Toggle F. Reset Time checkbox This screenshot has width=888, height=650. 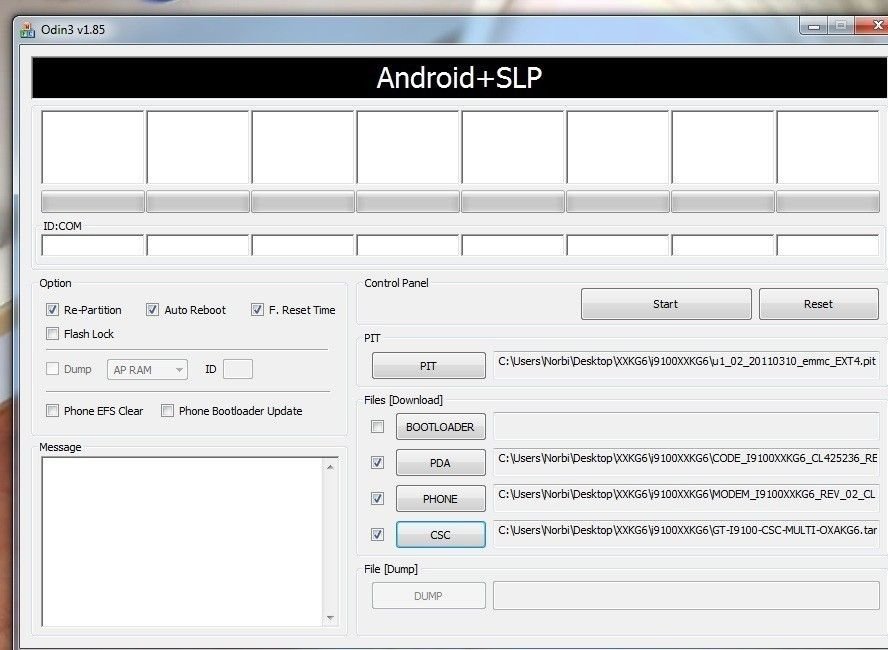(x=257, y=310)
